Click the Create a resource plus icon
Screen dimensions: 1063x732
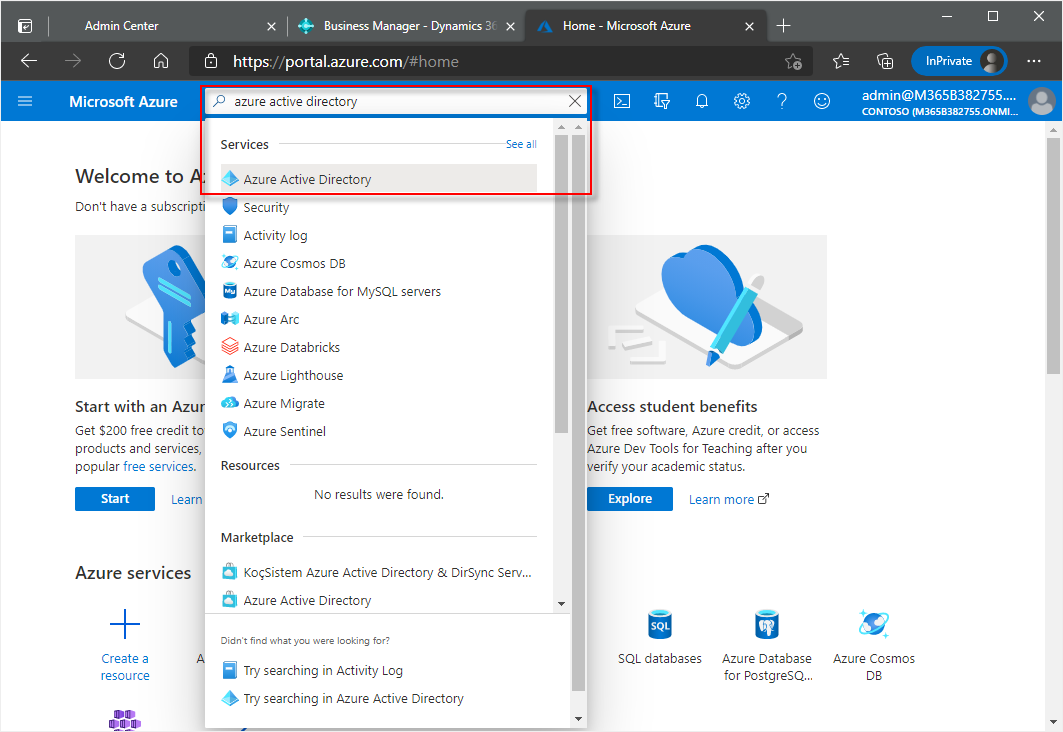(125, 626)
